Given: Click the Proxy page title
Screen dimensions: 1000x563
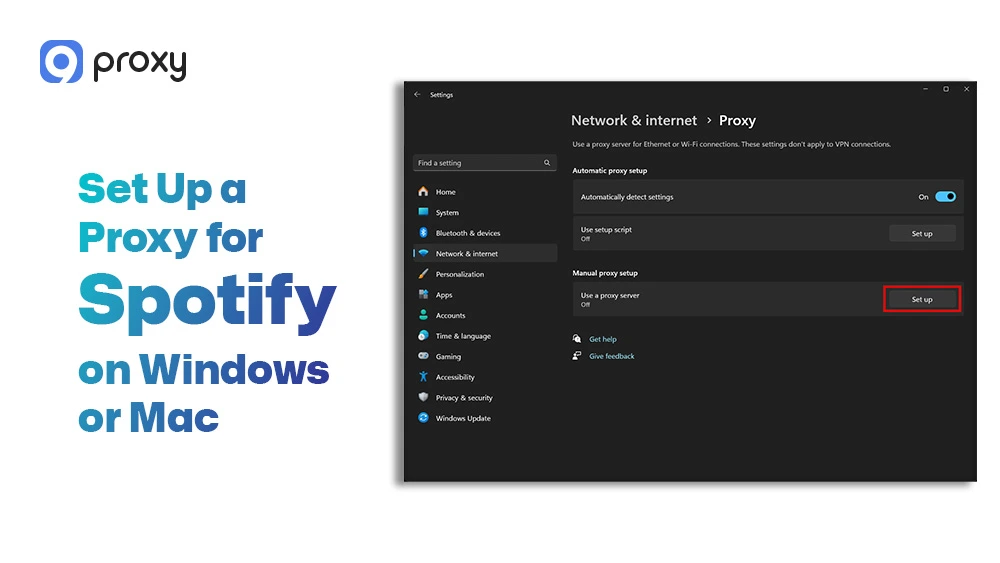Looking at the screenshot, I should [737, 121].
